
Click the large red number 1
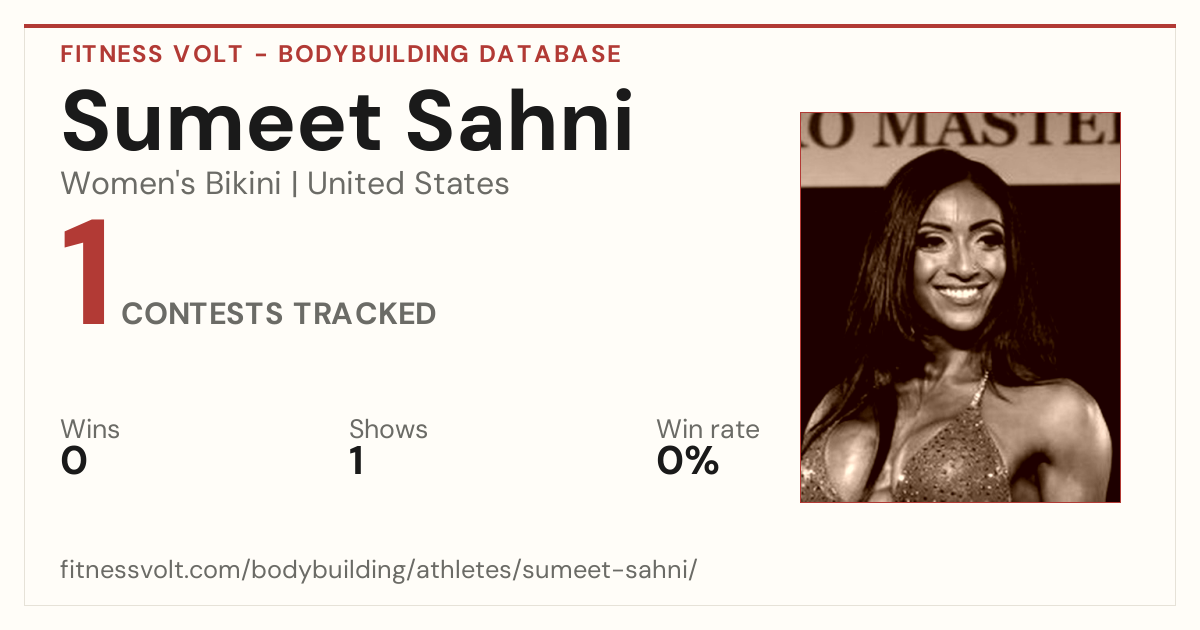tap(86, 274)
